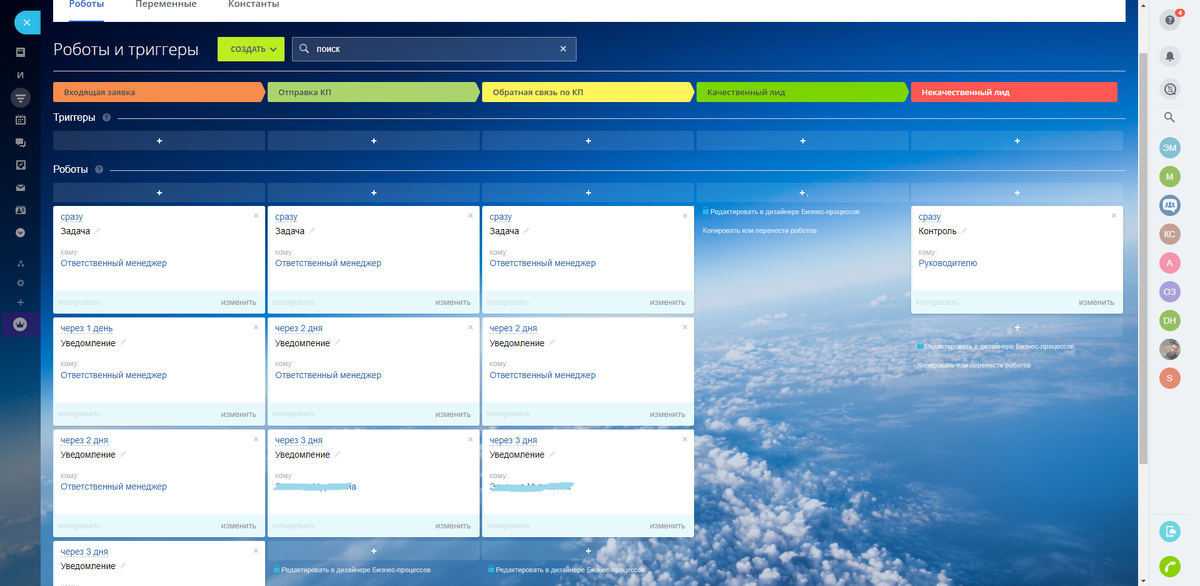1200x586 pixels.
Task: Open the contacts card icon in left sidebar
Action: [20, 210]
